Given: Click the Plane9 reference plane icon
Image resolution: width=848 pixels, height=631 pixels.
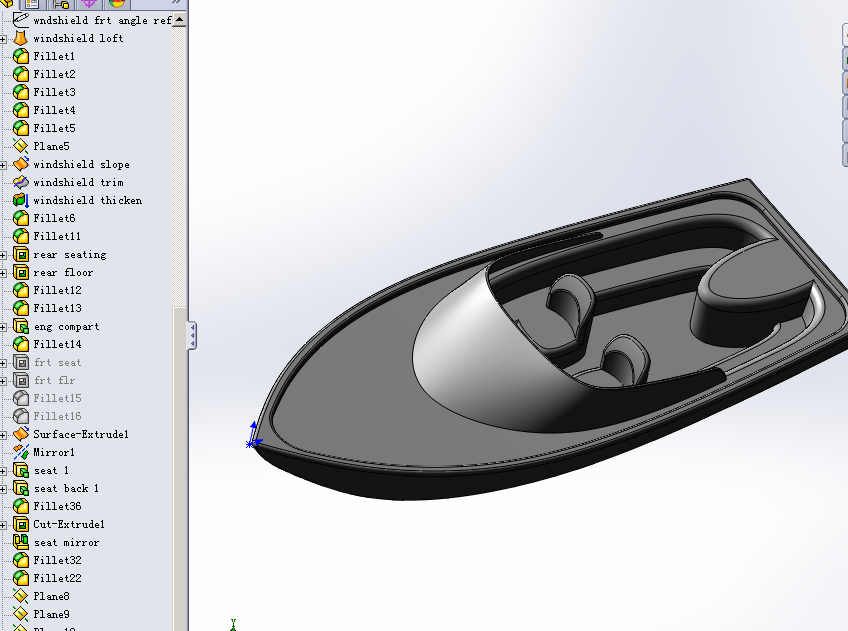Looking at the screenshot, I should coord(21,614).
